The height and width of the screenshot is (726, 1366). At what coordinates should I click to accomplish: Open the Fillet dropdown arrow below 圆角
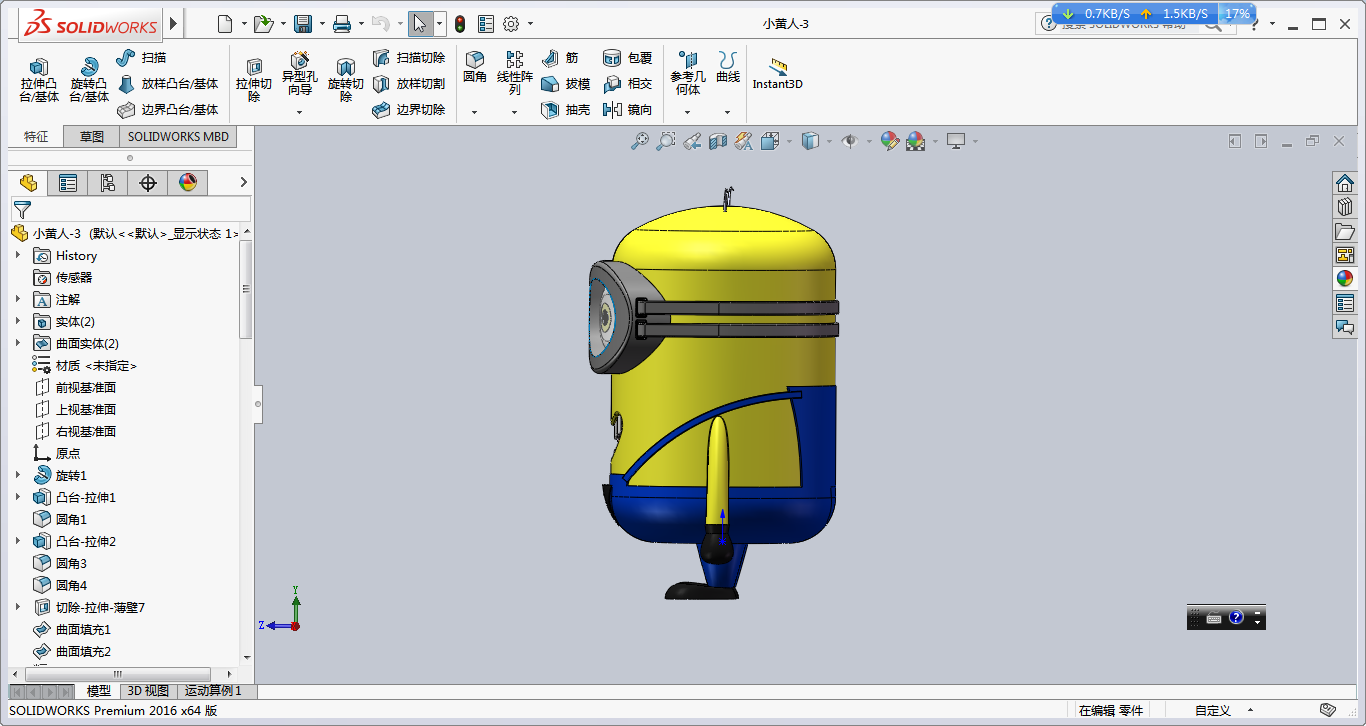(475, 112)
